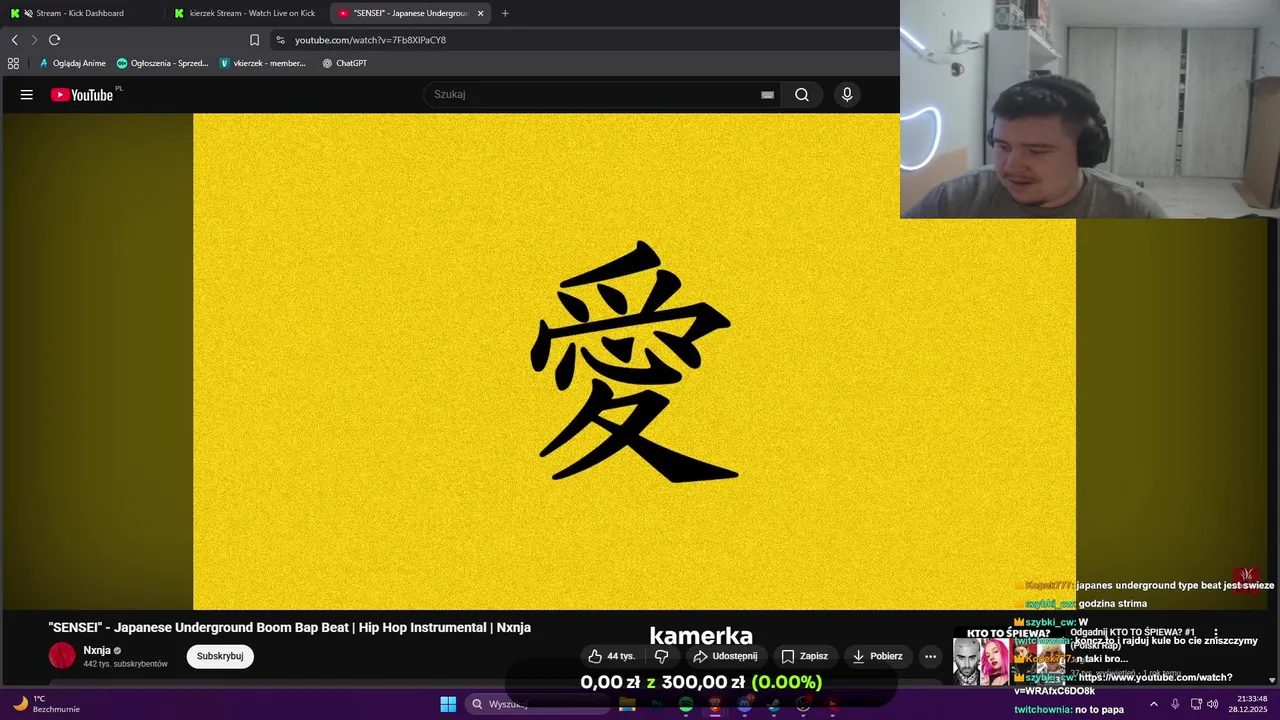Open a new browser tab
1280x720 pixels.
click(x=505, y=13)
